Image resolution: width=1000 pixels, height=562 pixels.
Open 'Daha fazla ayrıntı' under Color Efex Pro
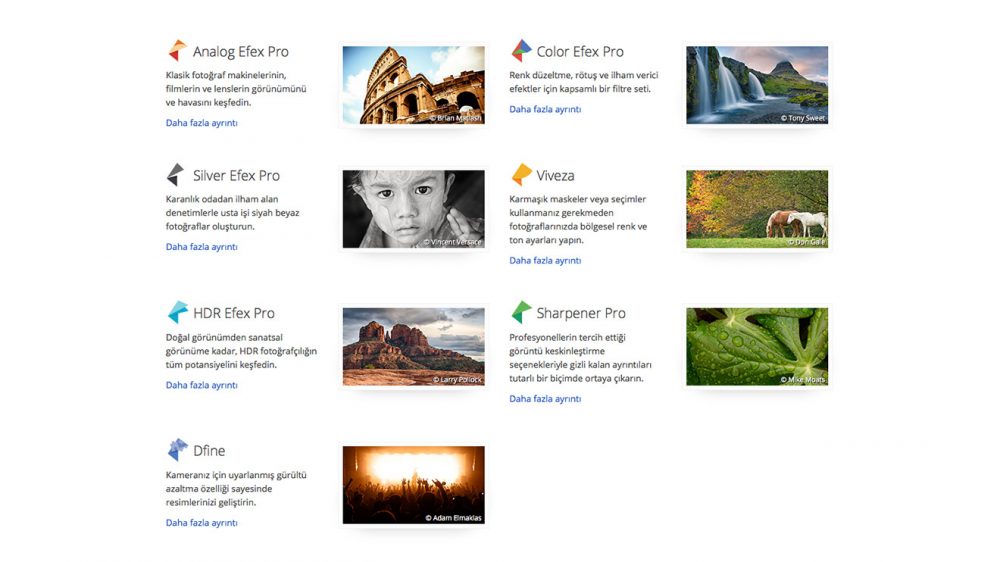545,109
